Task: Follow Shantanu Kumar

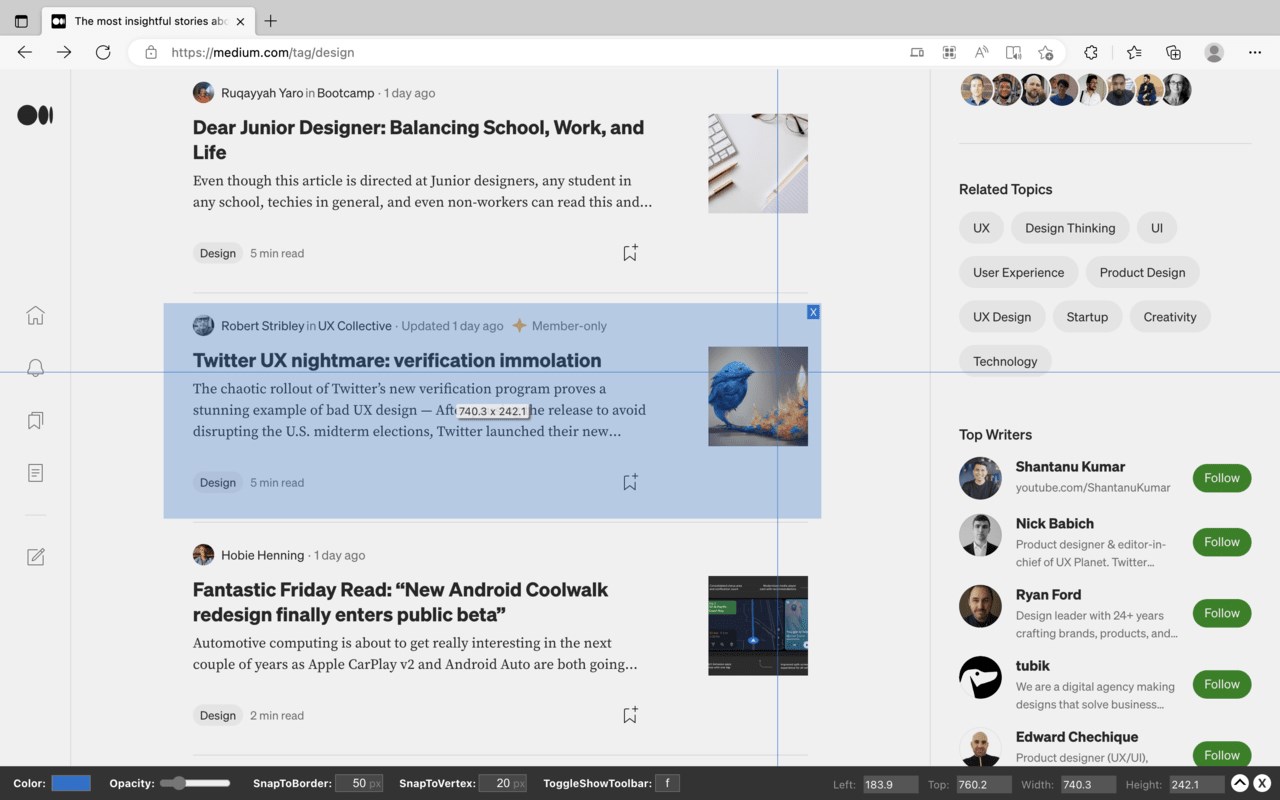Action: tap(1222, 478)
